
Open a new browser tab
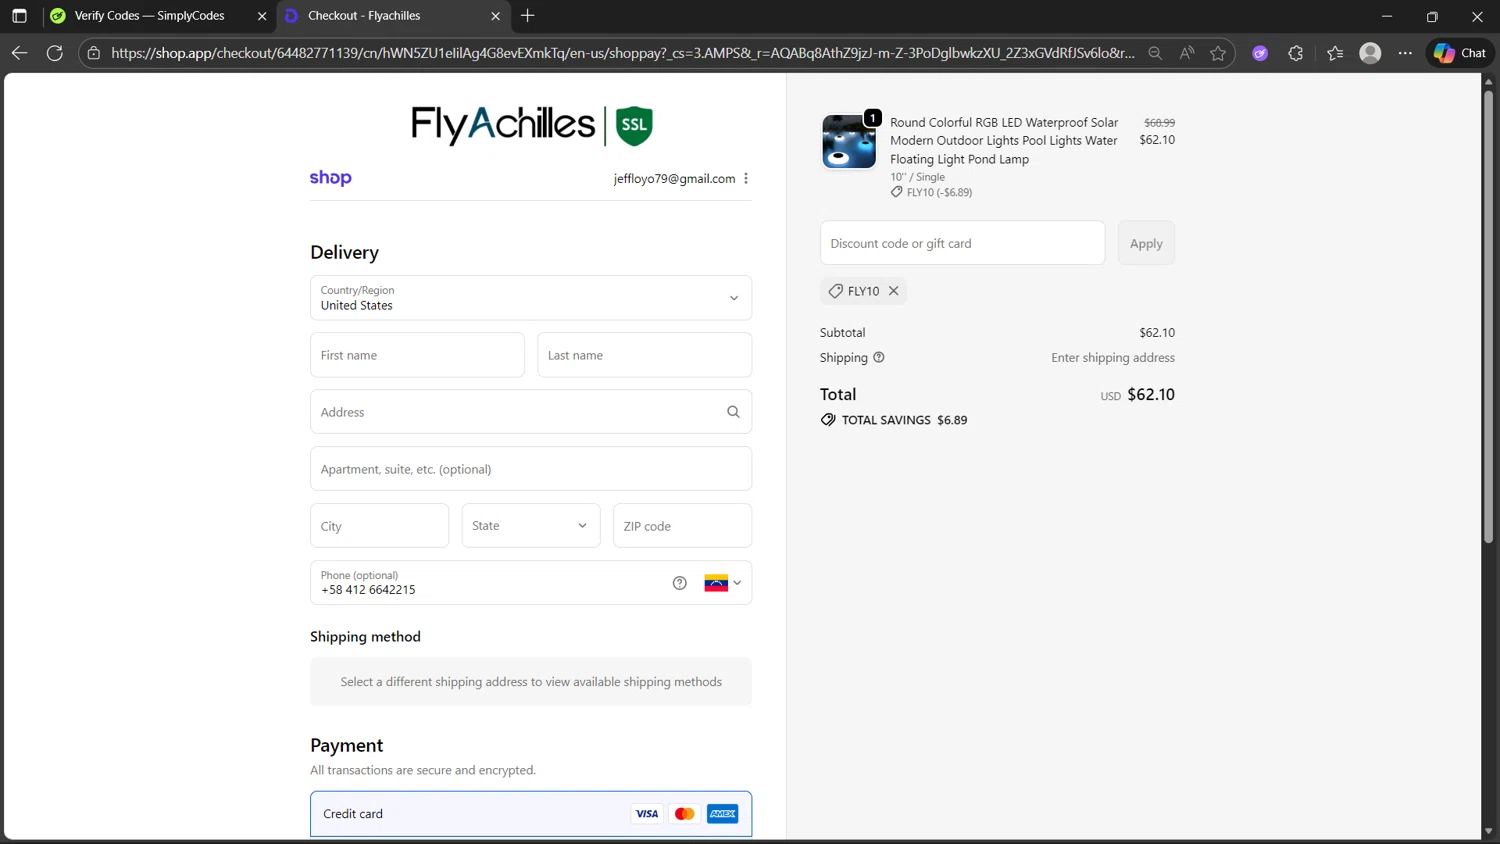[528, 16]
